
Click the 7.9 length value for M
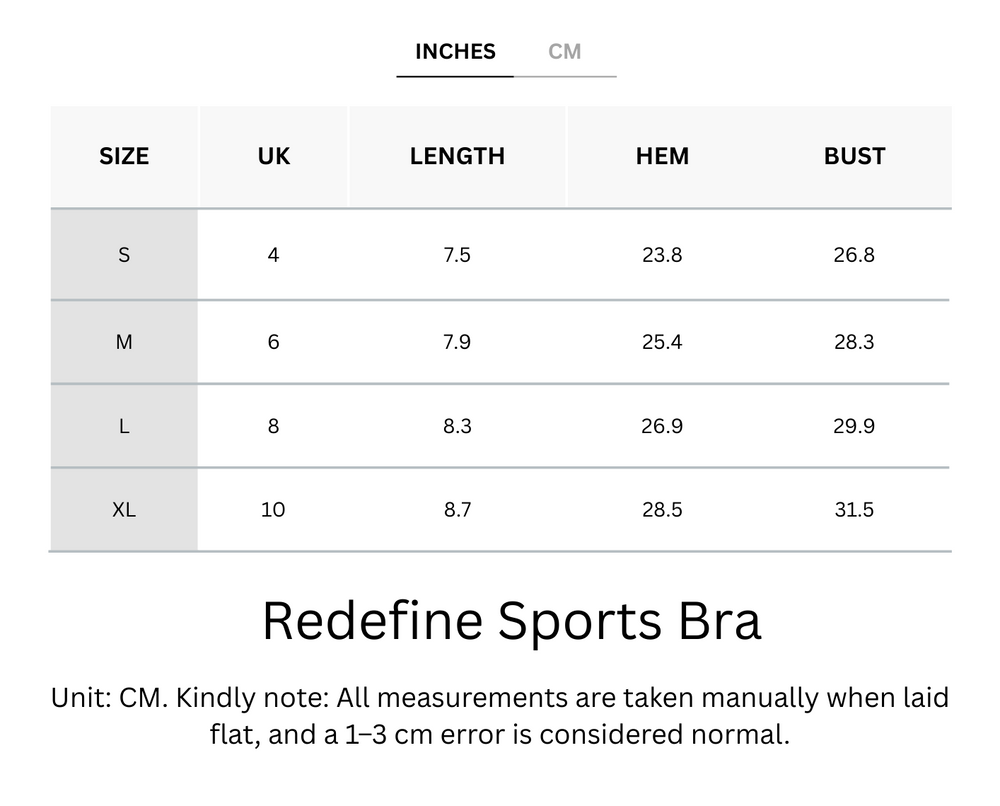point(457,341)
